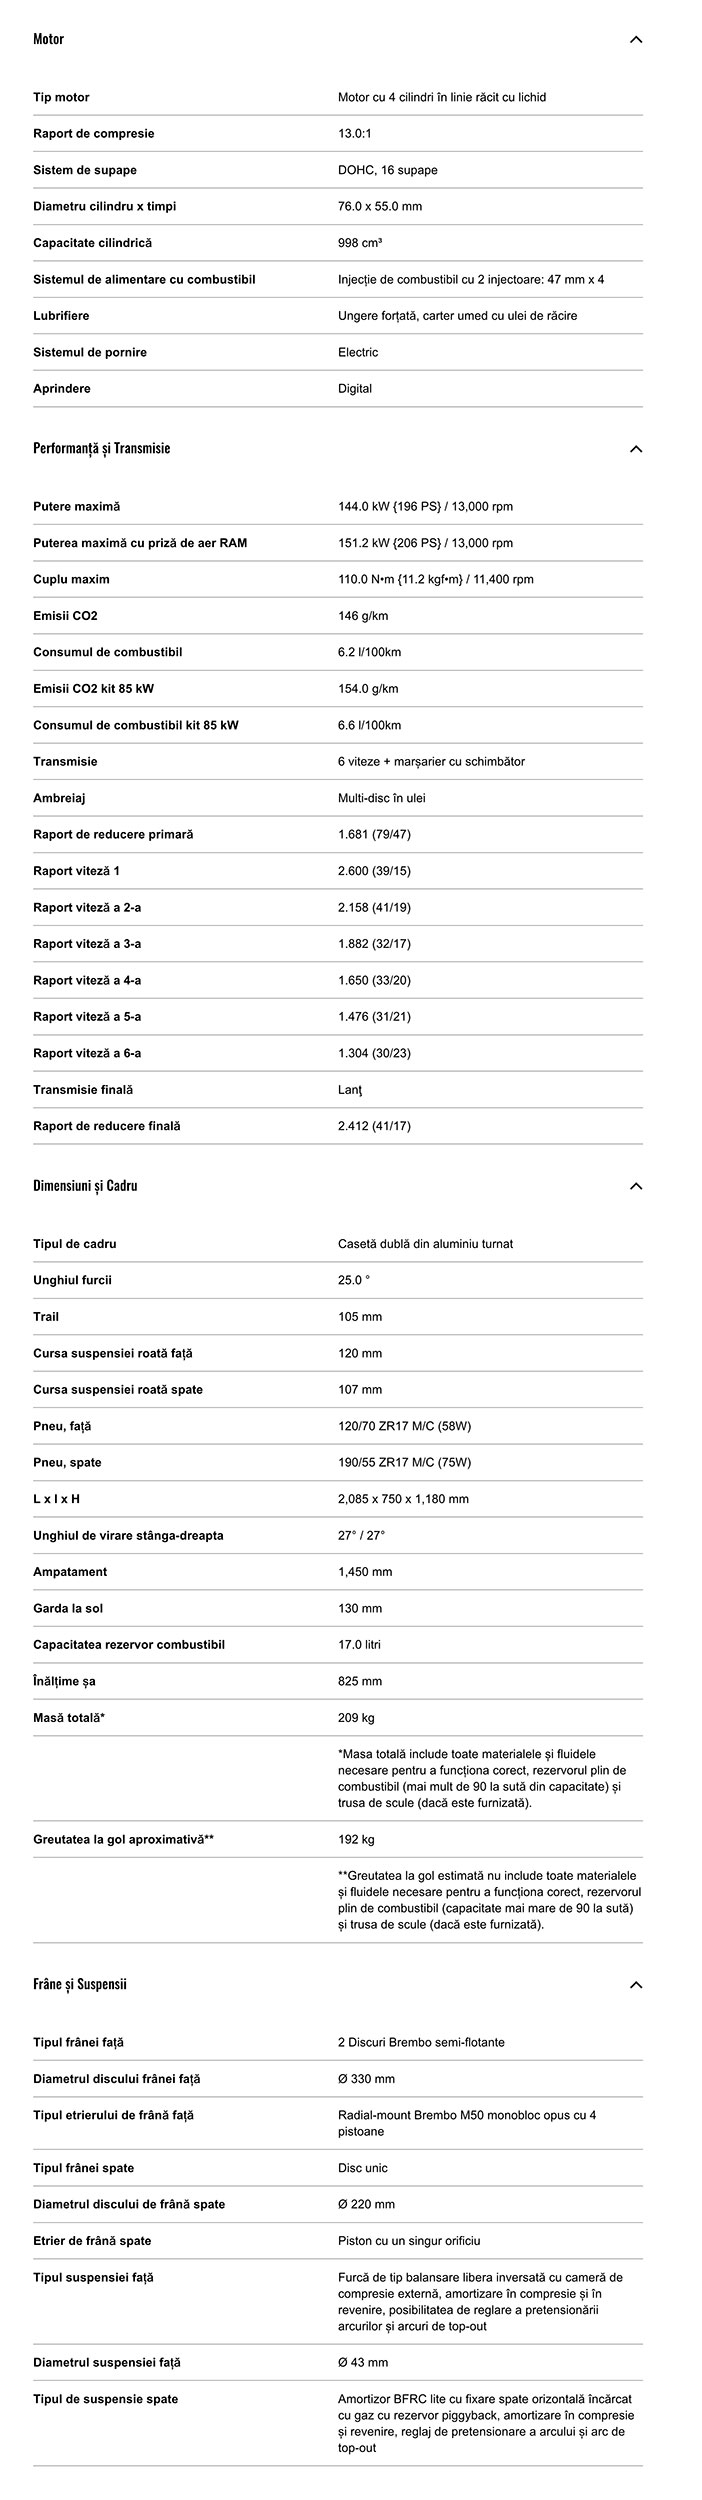Click the Cuplu maxim row label
702x2500 pixels.
tap(71, 580)
